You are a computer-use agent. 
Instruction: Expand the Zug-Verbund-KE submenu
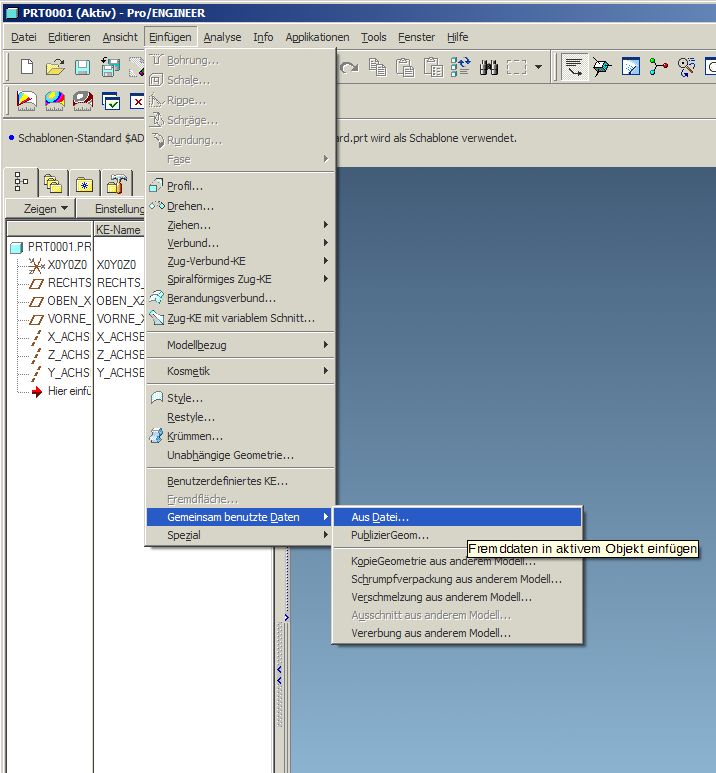point(240,261)
